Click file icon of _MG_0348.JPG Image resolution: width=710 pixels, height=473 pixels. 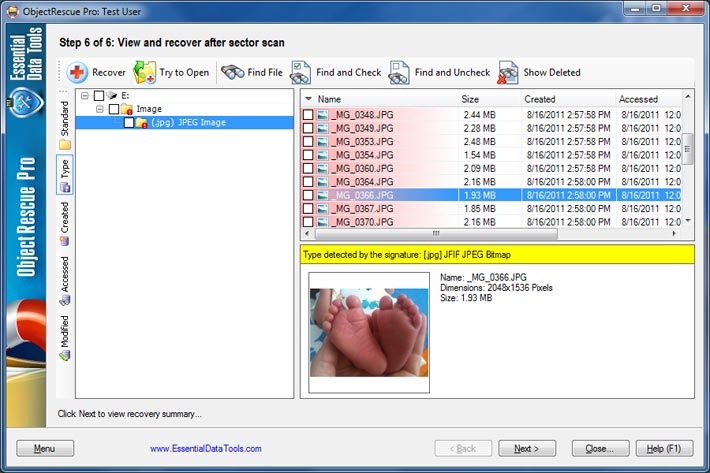click(322, 115)
